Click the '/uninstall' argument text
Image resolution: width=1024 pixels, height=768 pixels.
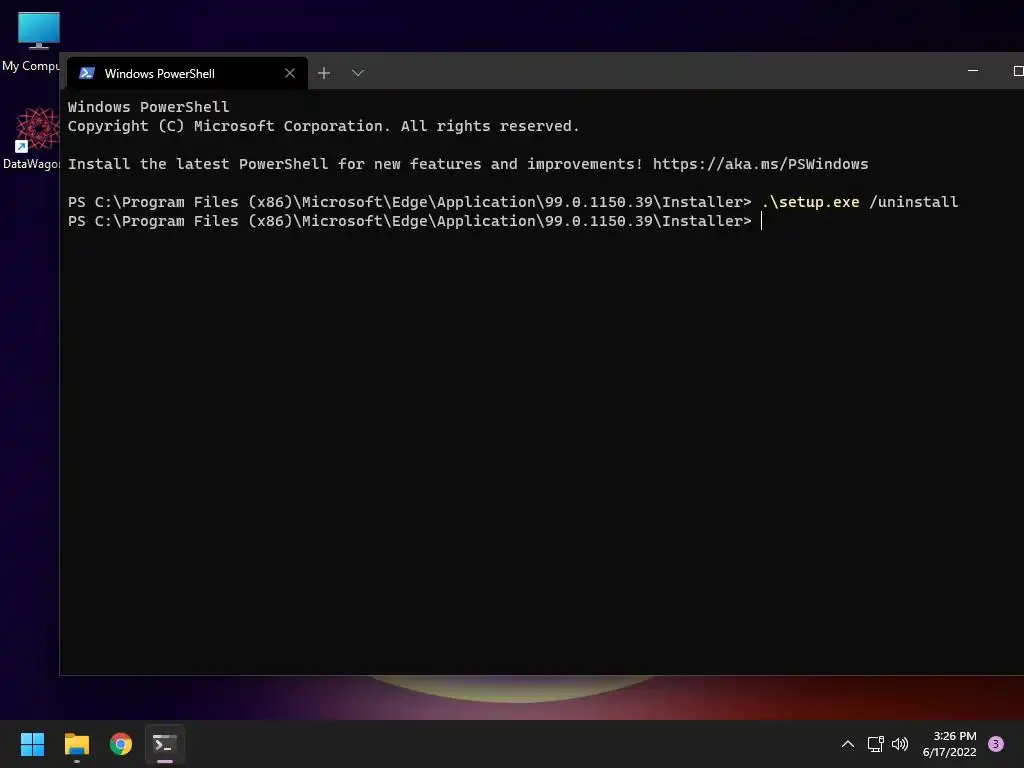click(913, 202)
